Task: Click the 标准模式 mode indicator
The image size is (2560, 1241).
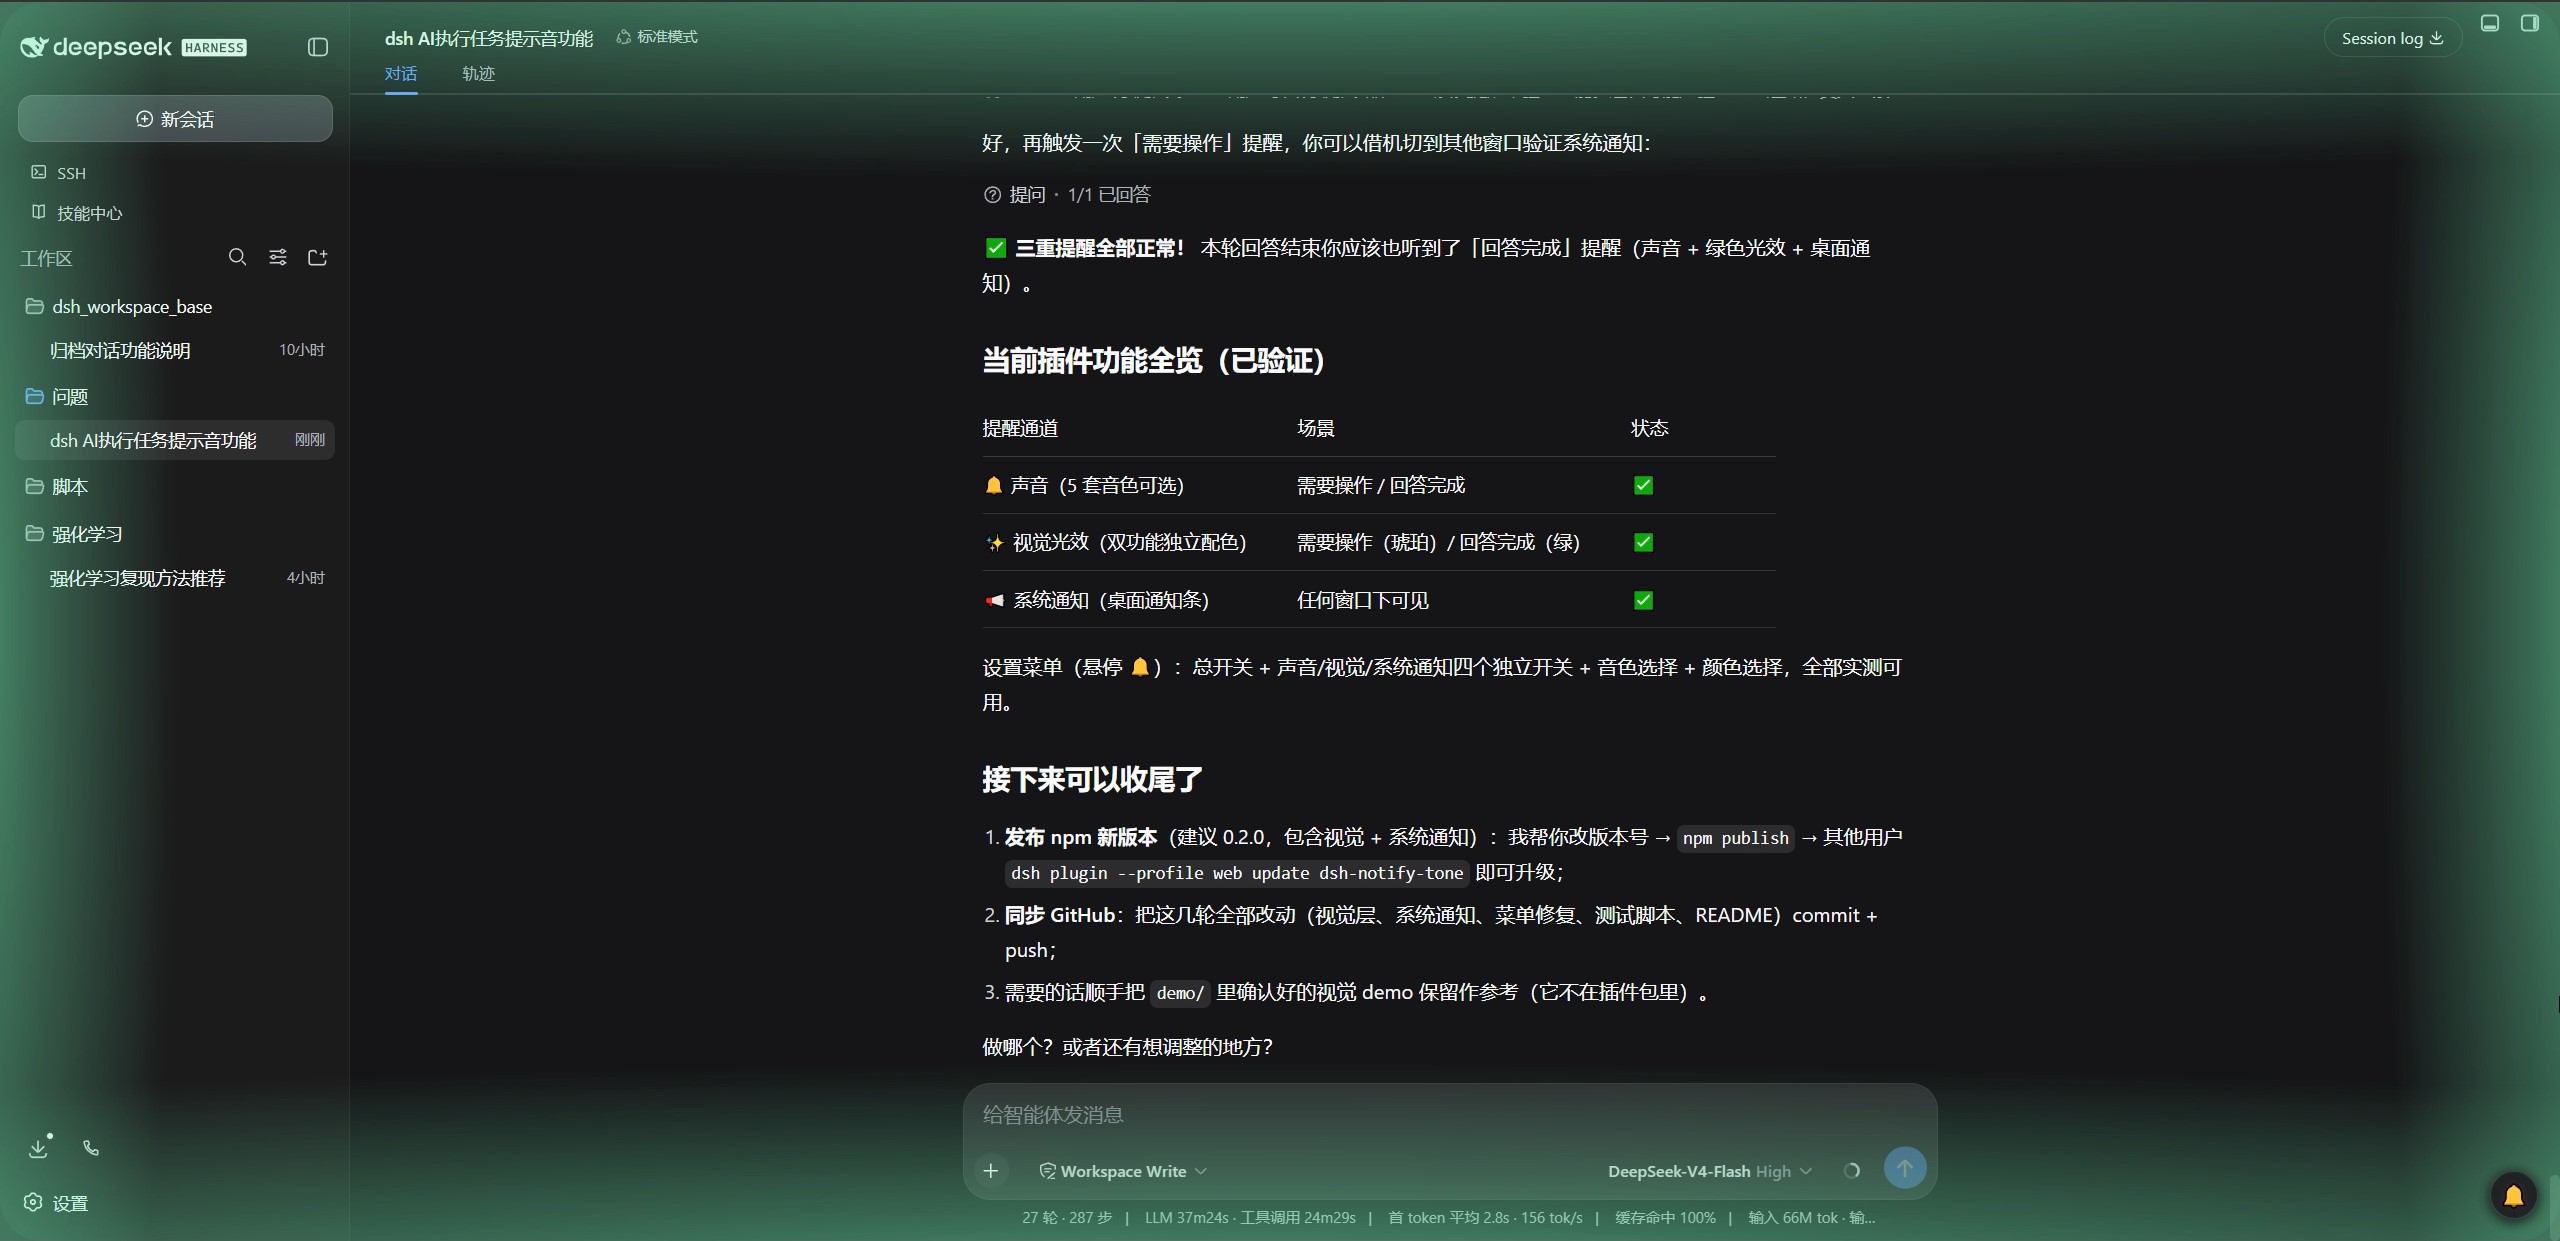Action: 657,37
